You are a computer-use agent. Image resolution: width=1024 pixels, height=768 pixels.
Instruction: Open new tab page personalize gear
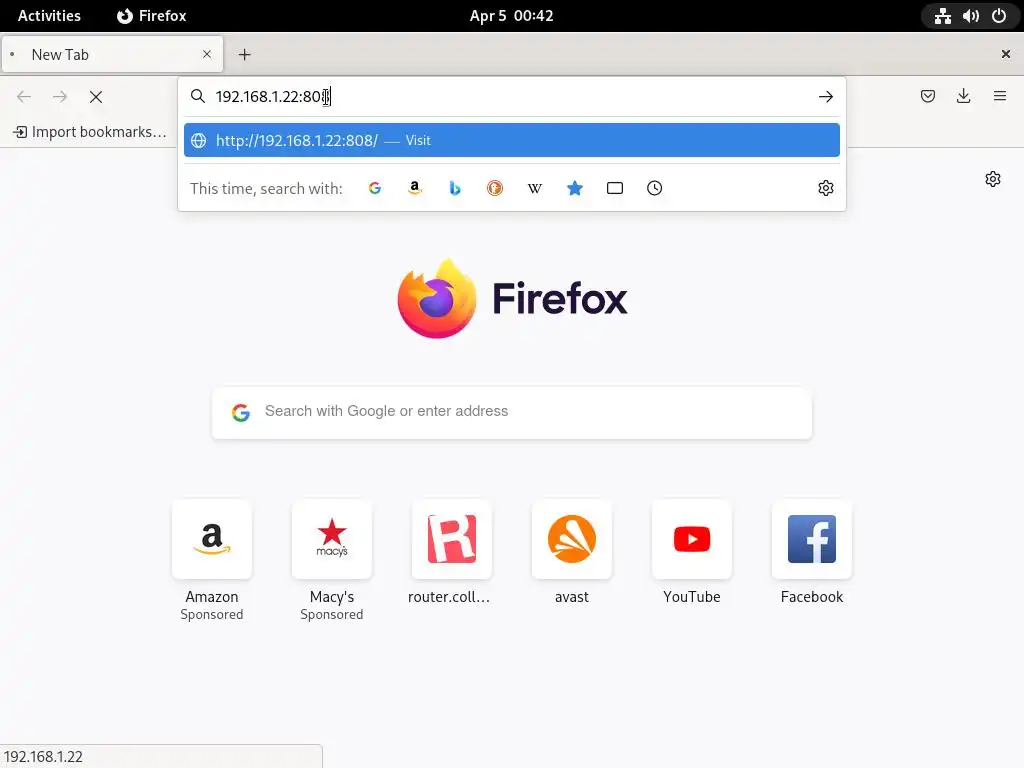coord(993,179)
